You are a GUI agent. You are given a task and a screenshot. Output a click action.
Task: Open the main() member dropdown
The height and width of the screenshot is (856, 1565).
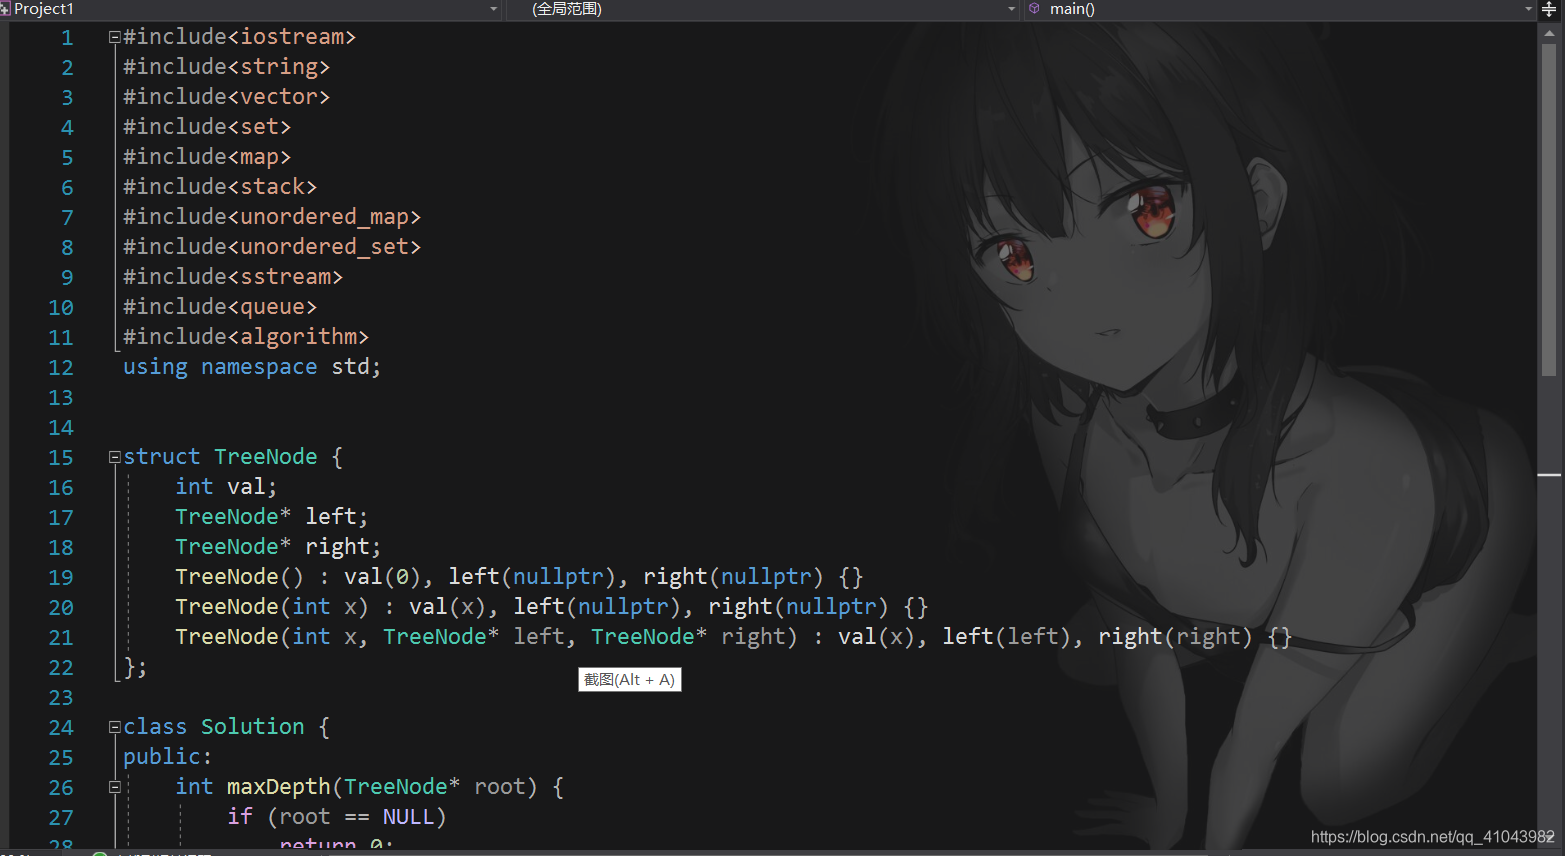(1280, 9)
